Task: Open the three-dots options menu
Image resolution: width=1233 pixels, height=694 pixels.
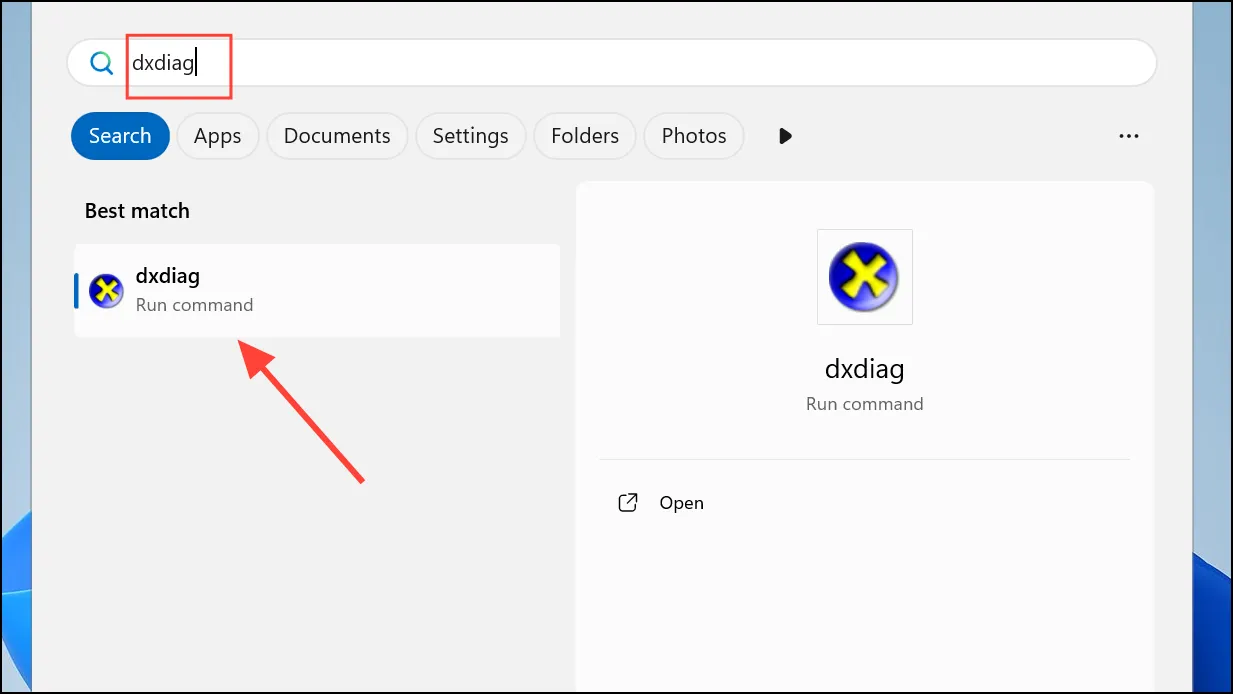Action: [x=1129, y=136]
